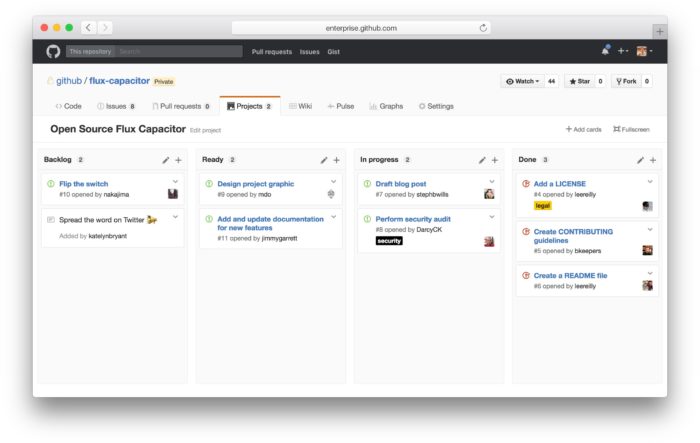Switch to the Code tab
Image resolution: width=700 pixels, height=443 pixels.
coord(68,106)
